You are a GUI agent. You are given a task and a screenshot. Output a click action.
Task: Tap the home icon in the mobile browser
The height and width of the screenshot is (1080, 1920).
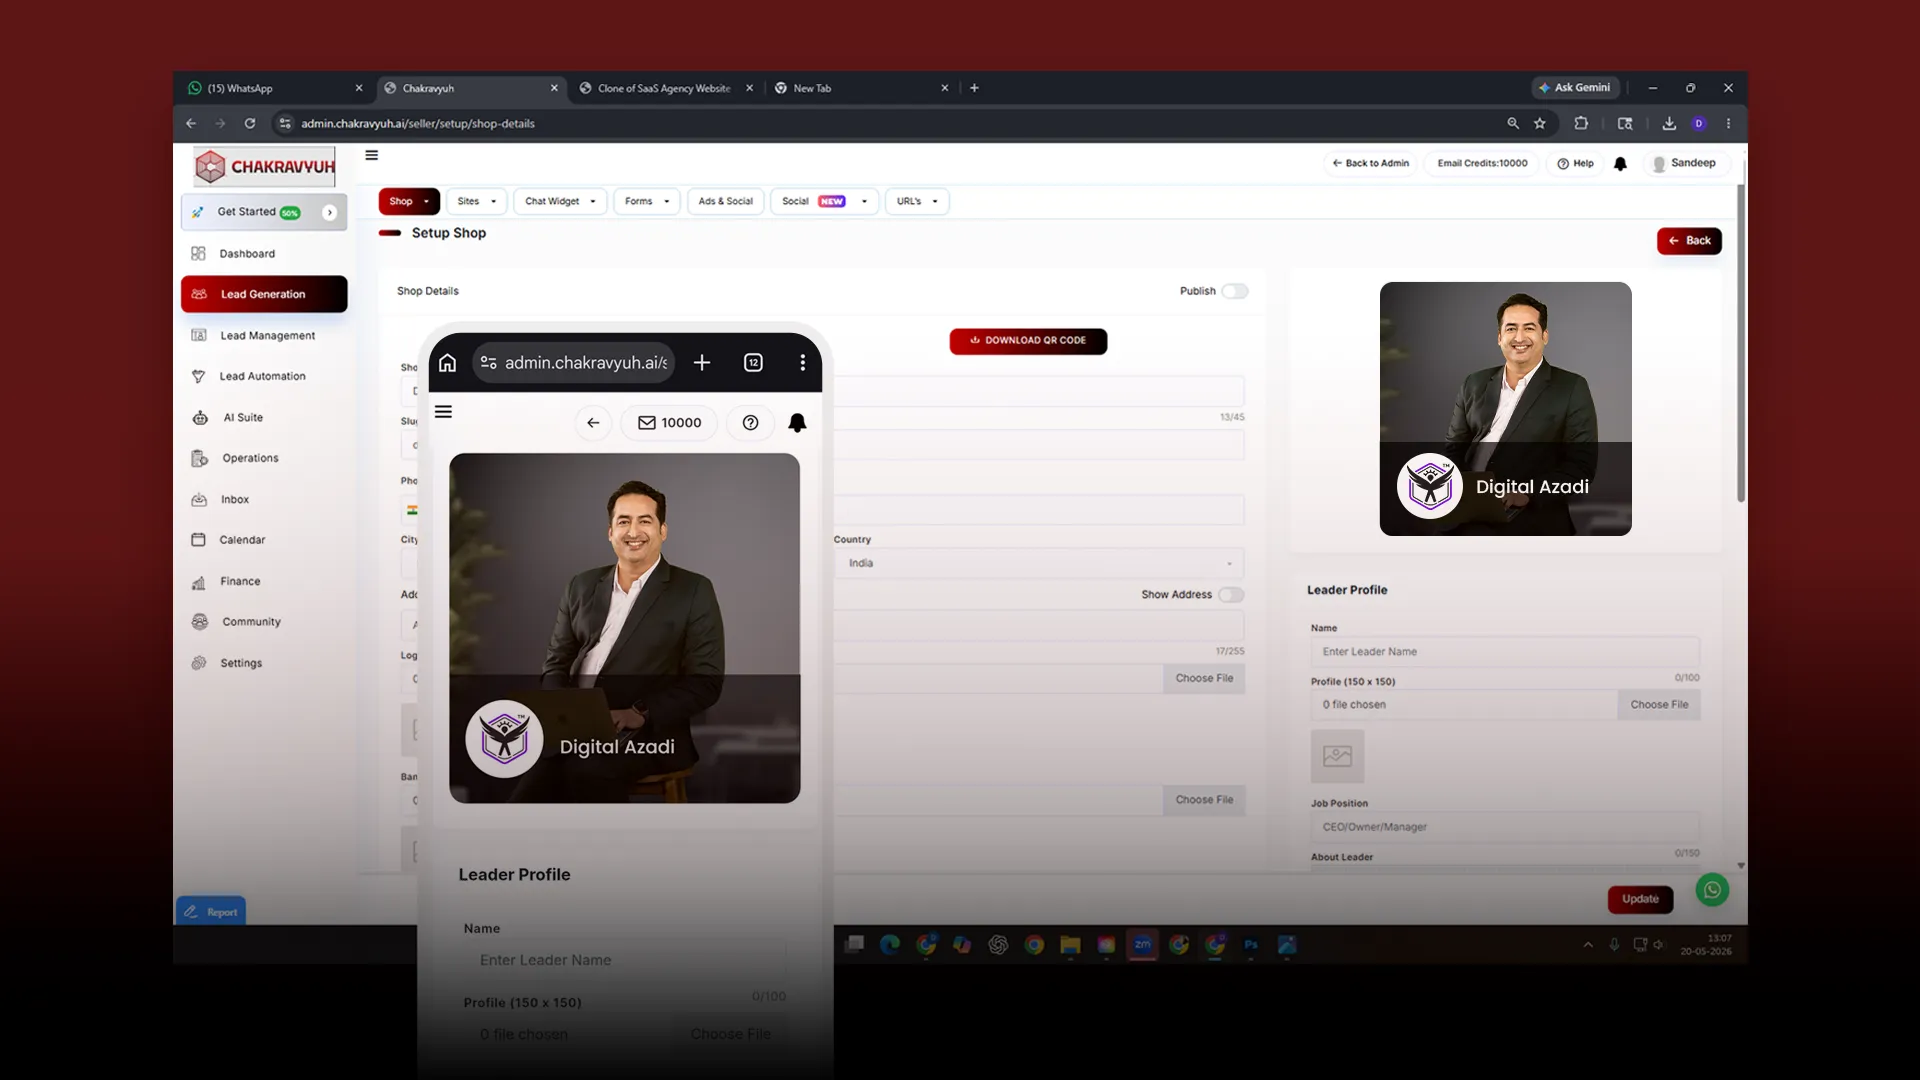point(448,363)
